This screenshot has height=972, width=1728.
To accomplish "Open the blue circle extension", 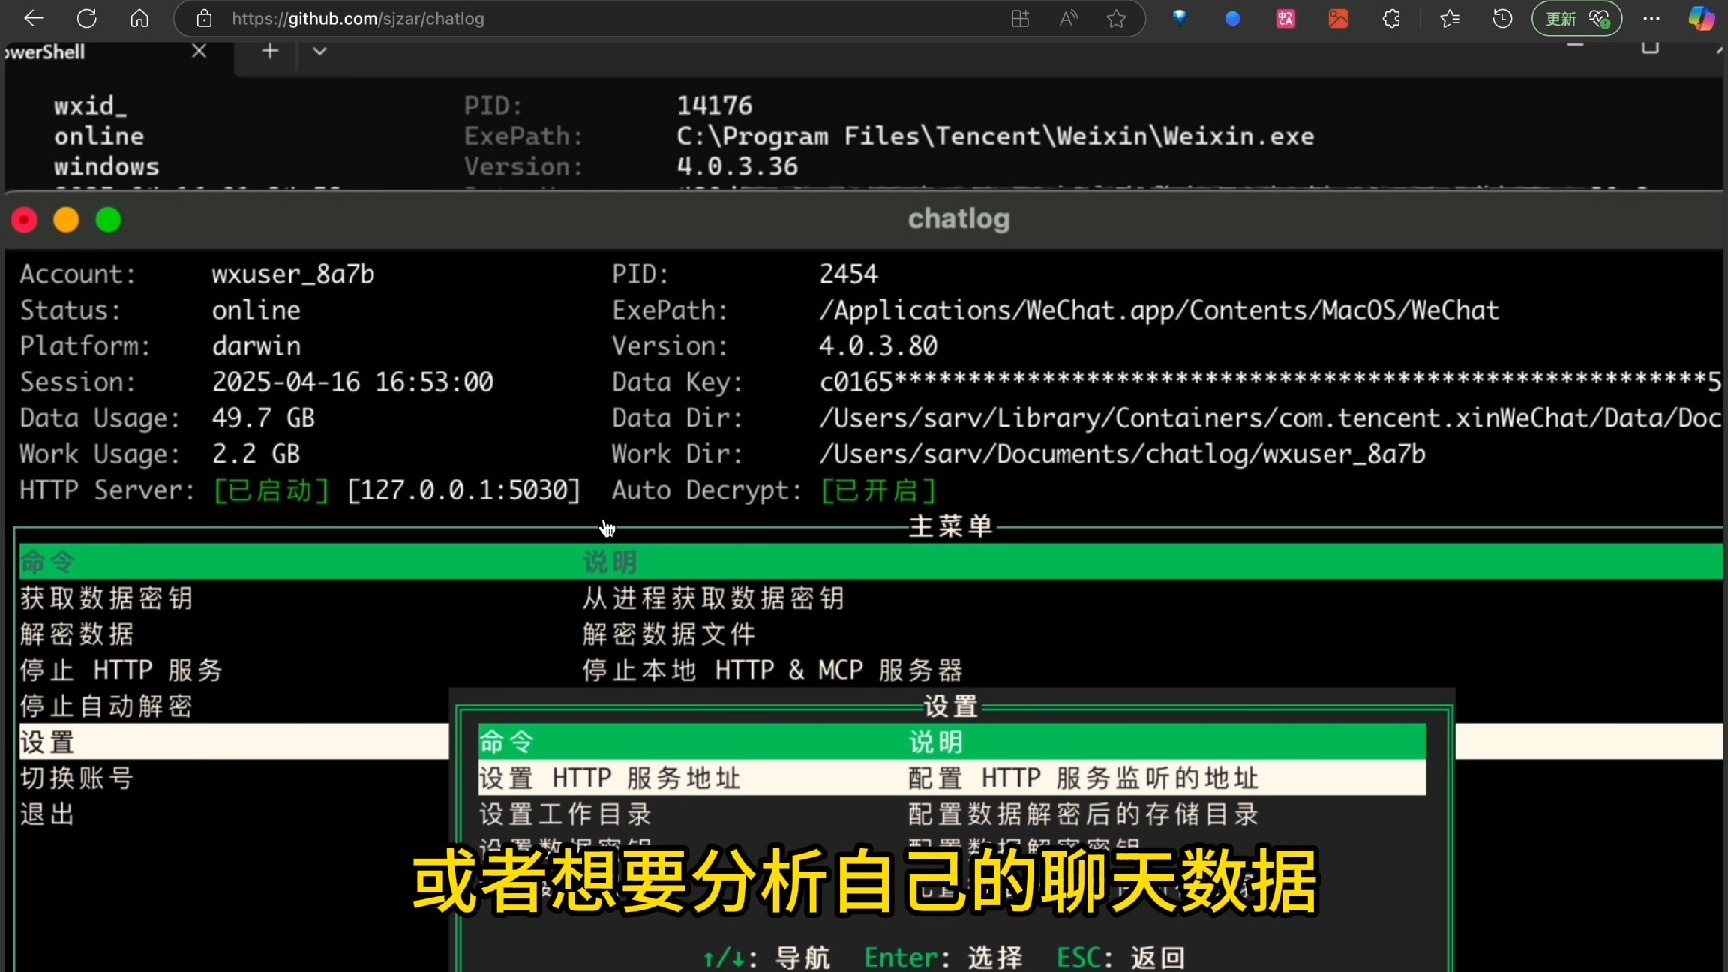I will (x=1233, y=18).
